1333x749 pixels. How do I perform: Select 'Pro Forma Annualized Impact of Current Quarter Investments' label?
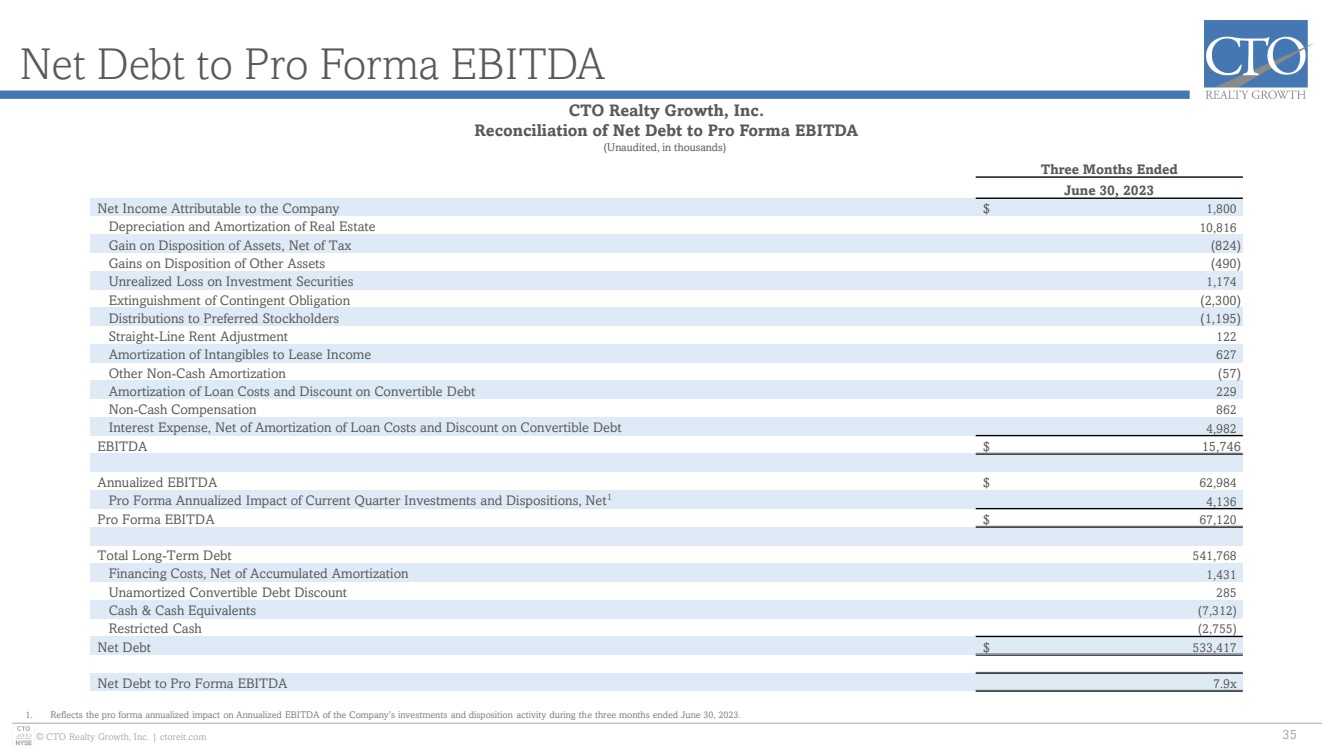pos(361,500)
